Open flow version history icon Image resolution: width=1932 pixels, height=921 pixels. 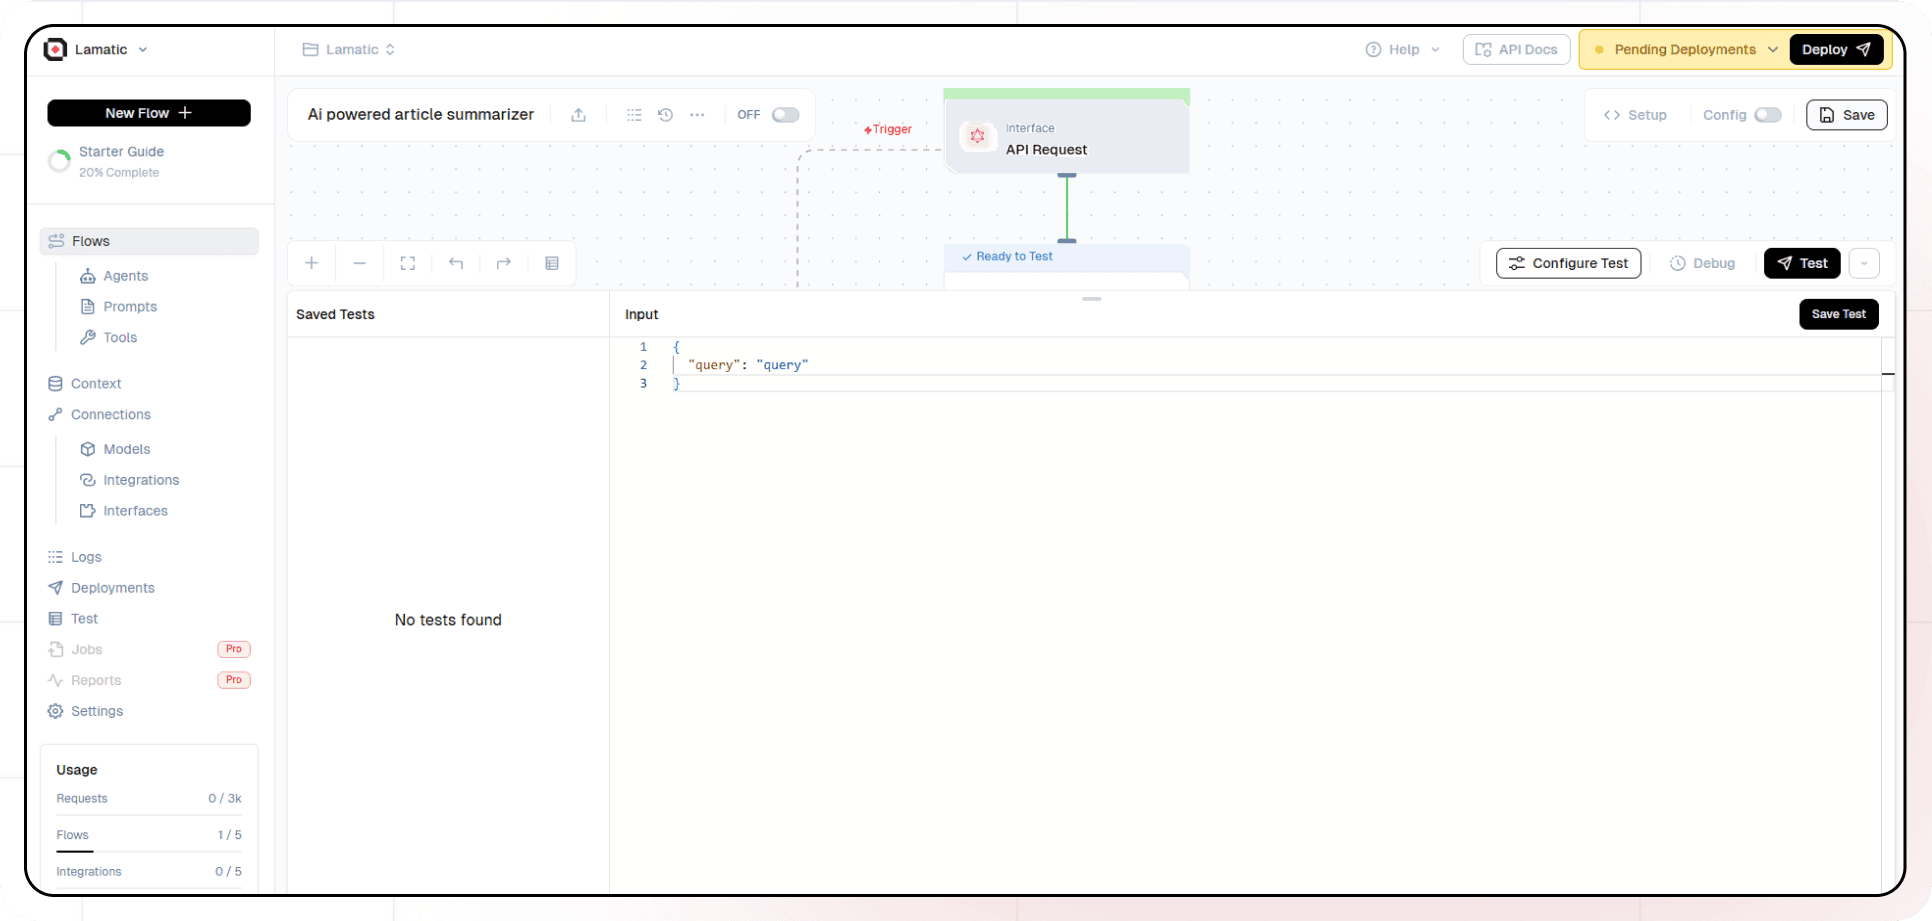665,115
